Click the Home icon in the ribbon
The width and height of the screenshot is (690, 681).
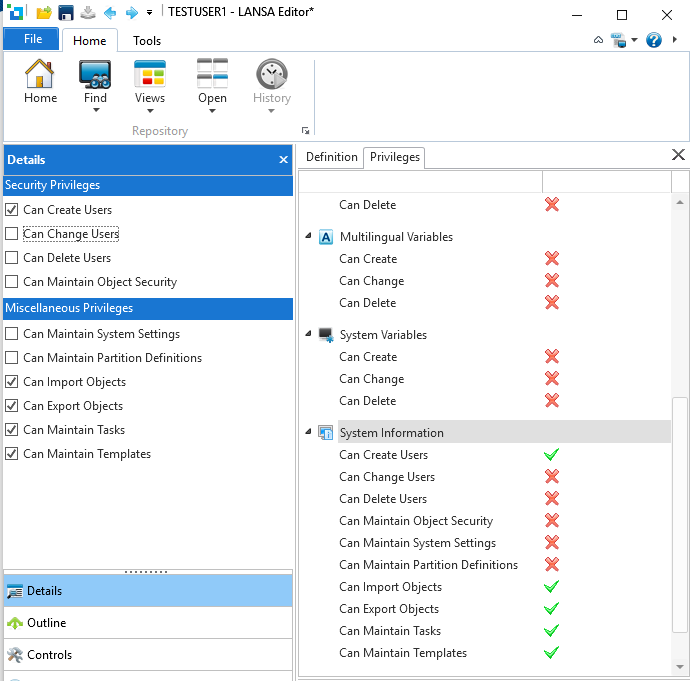pos(40,75)
